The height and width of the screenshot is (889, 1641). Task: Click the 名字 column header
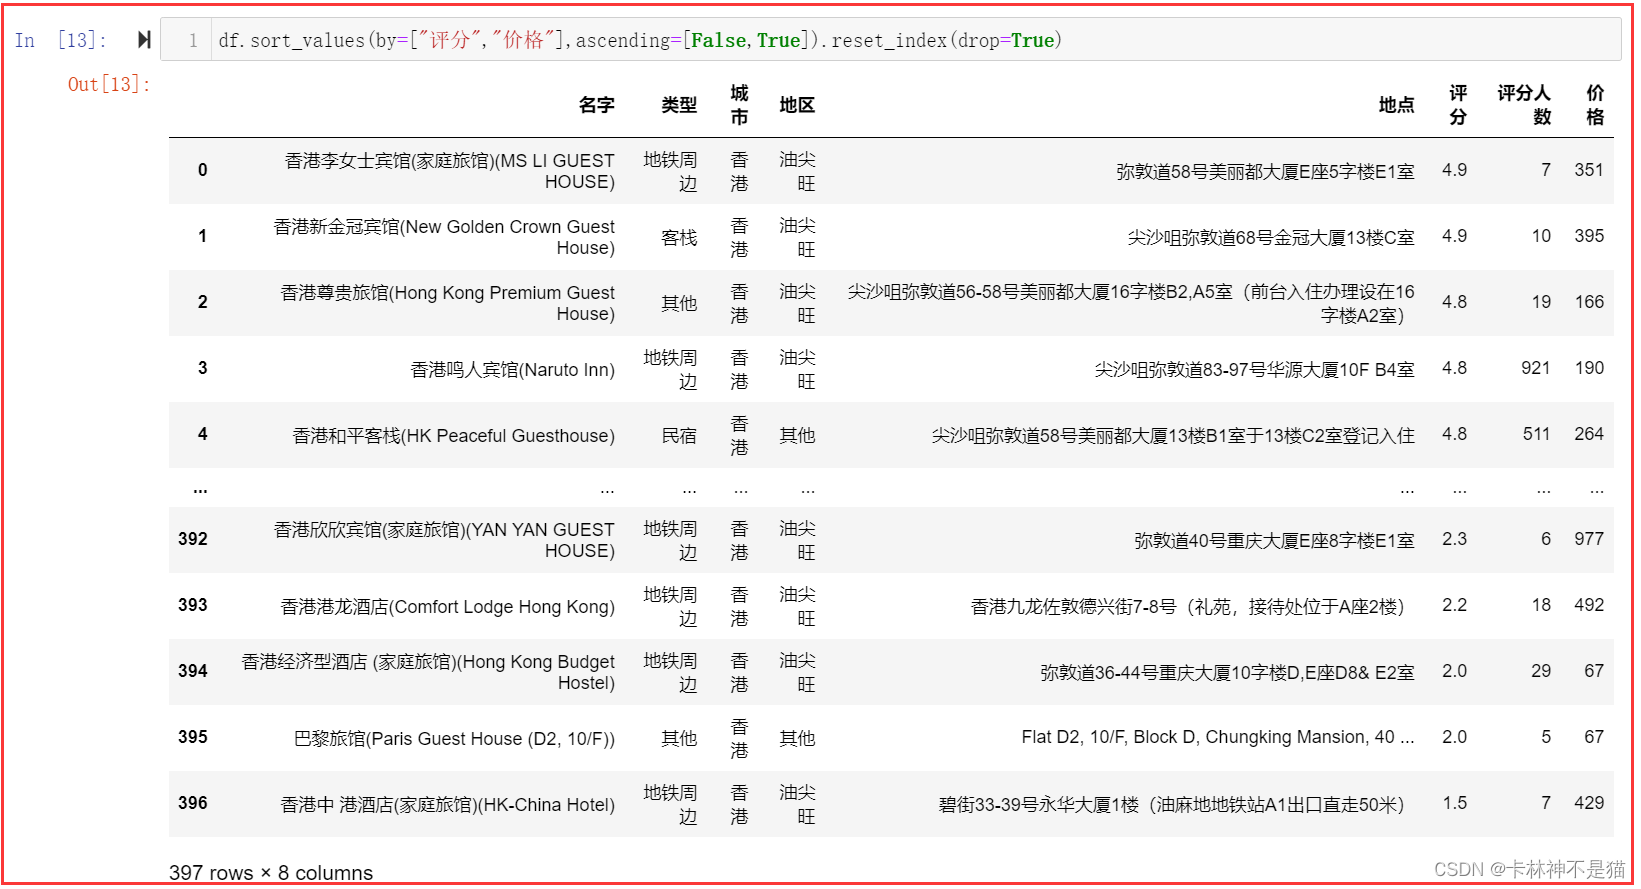click(x=596, y=105)
